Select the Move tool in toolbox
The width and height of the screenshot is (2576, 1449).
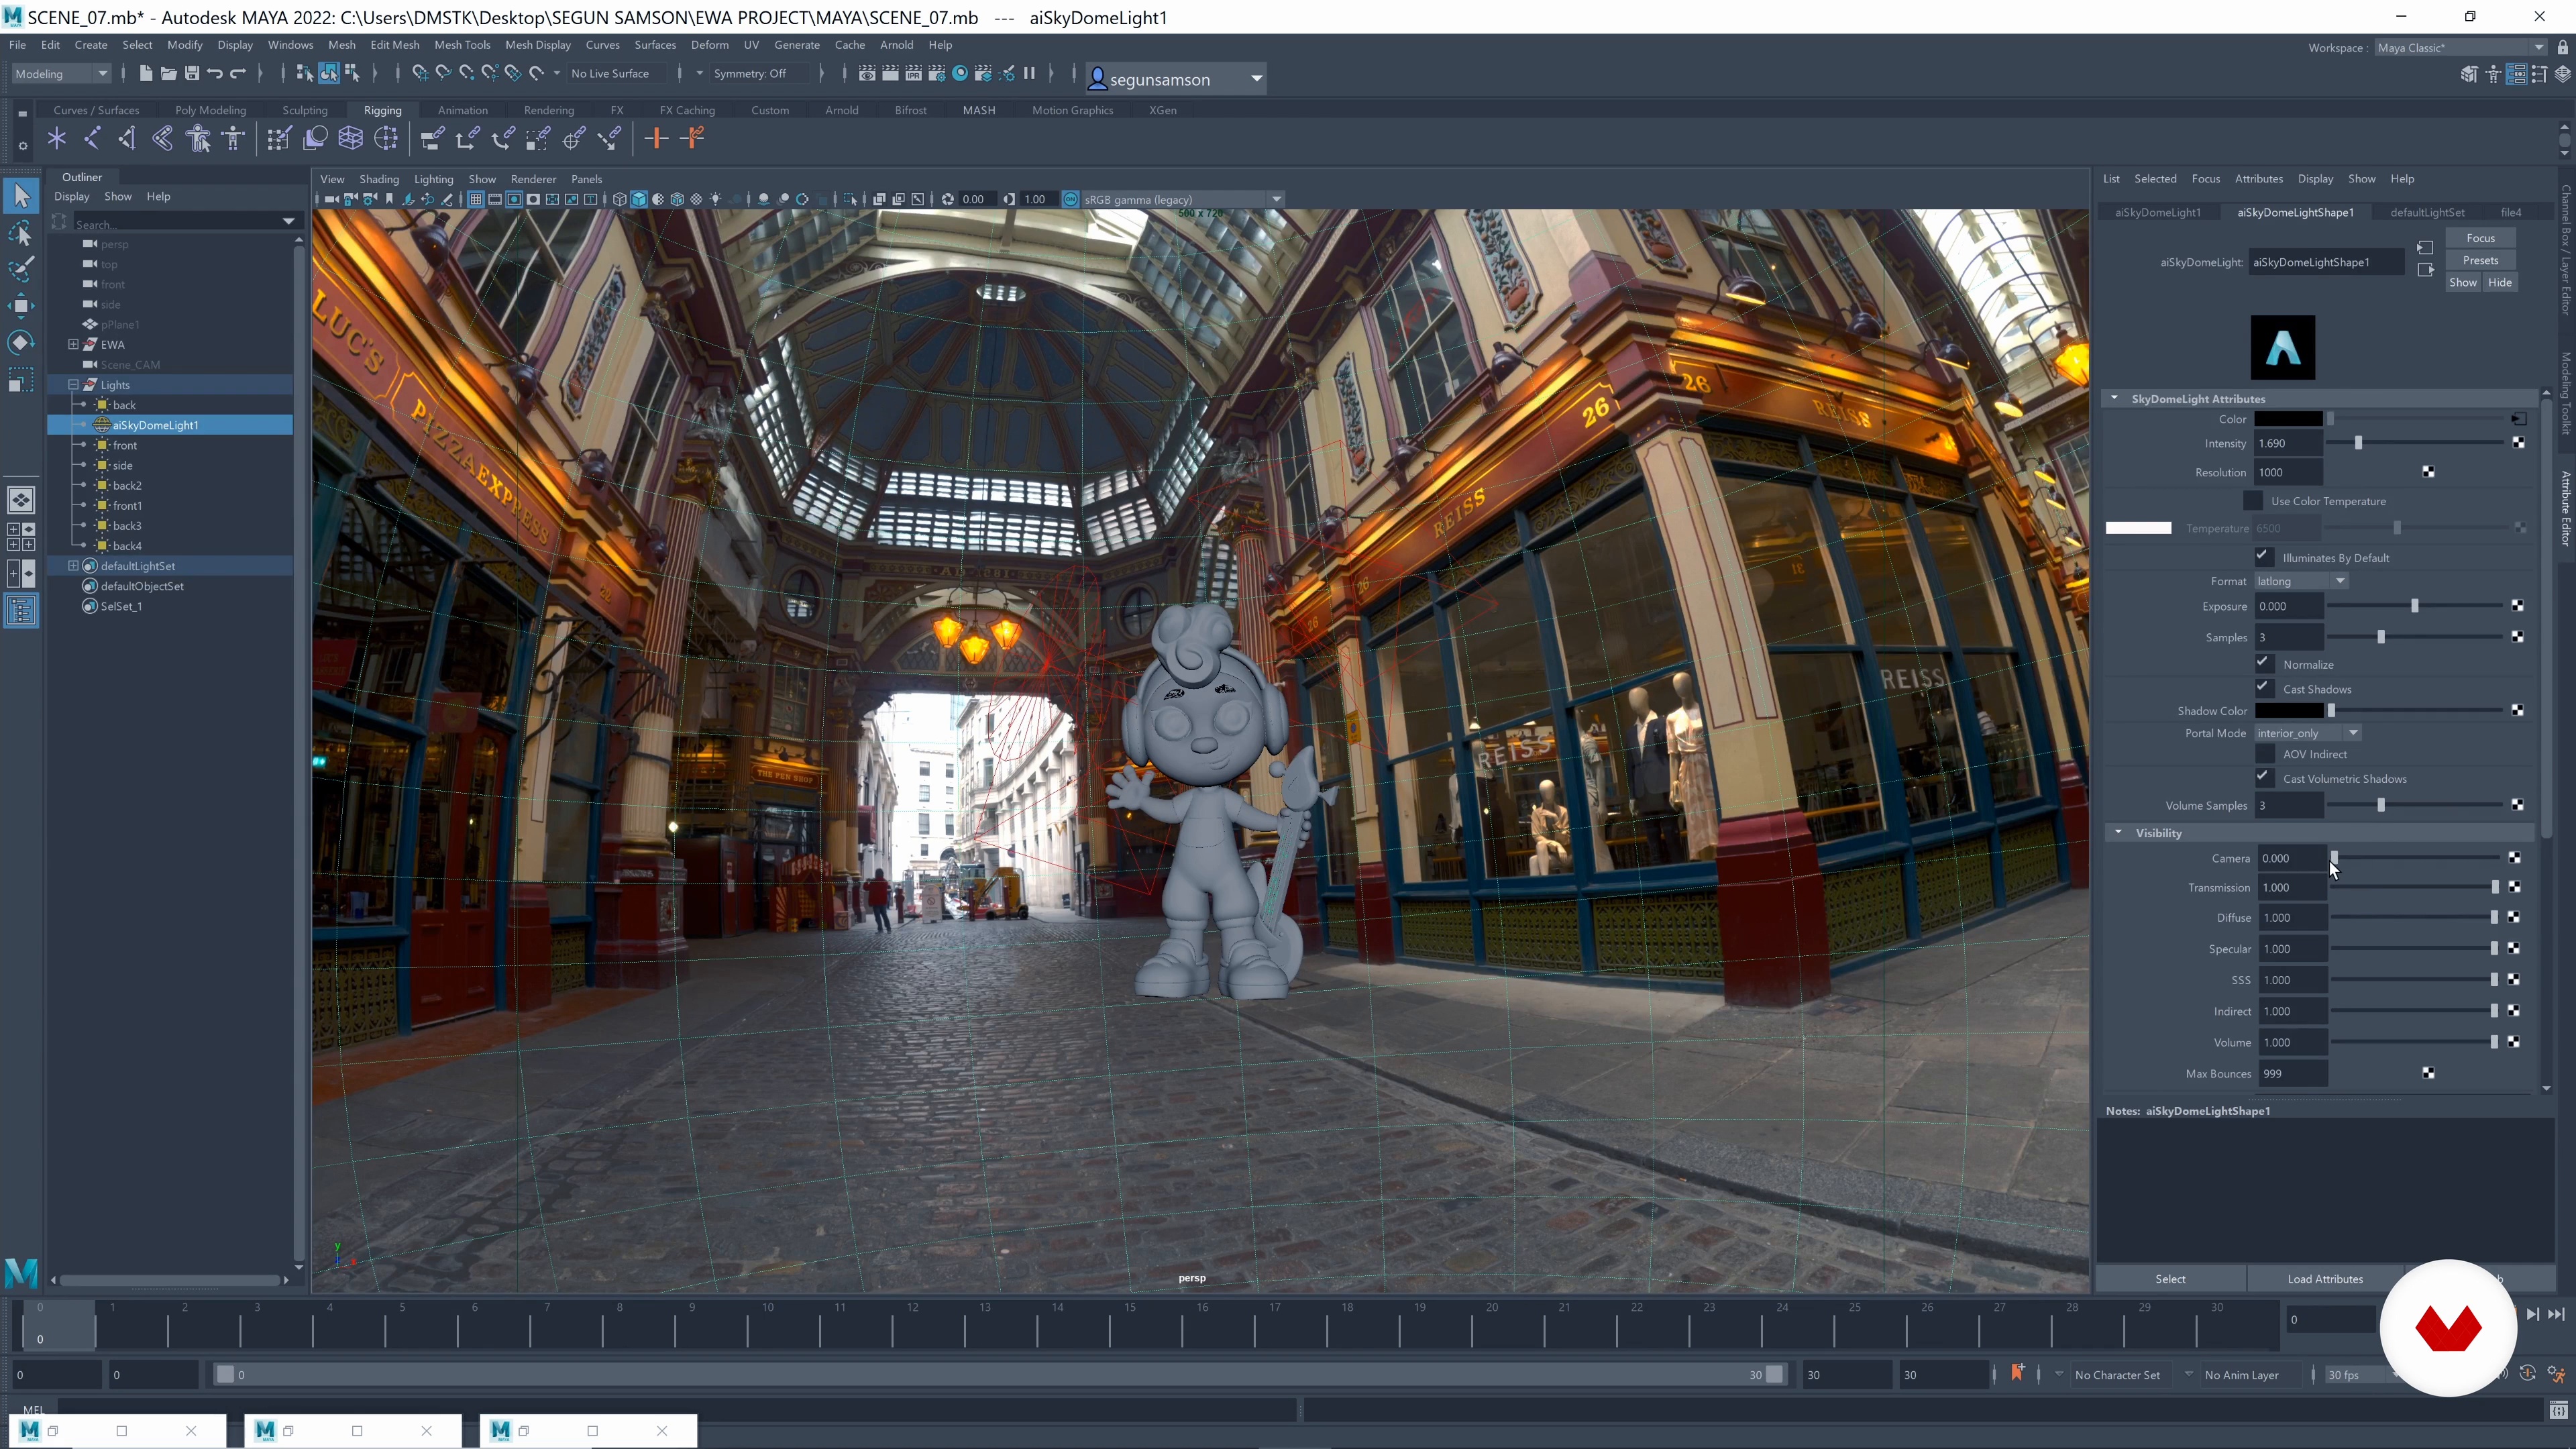coord(21,306)
